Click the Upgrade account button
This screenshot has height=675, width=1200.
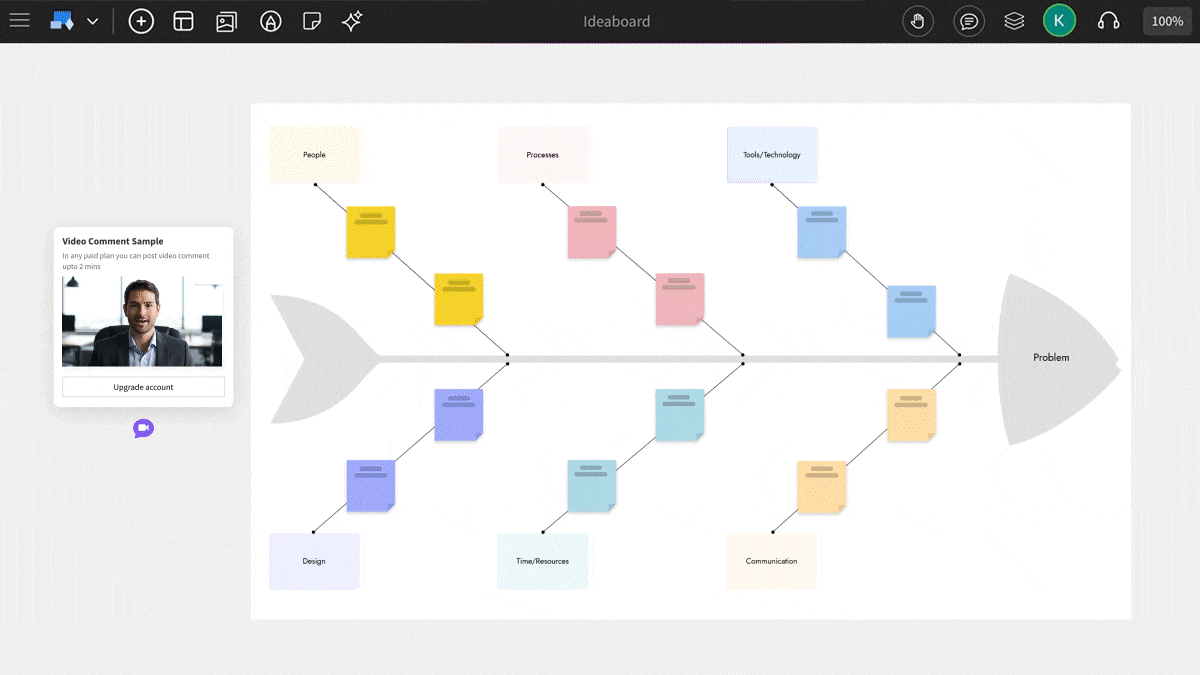pyautogui.click(x=142, y=387)
